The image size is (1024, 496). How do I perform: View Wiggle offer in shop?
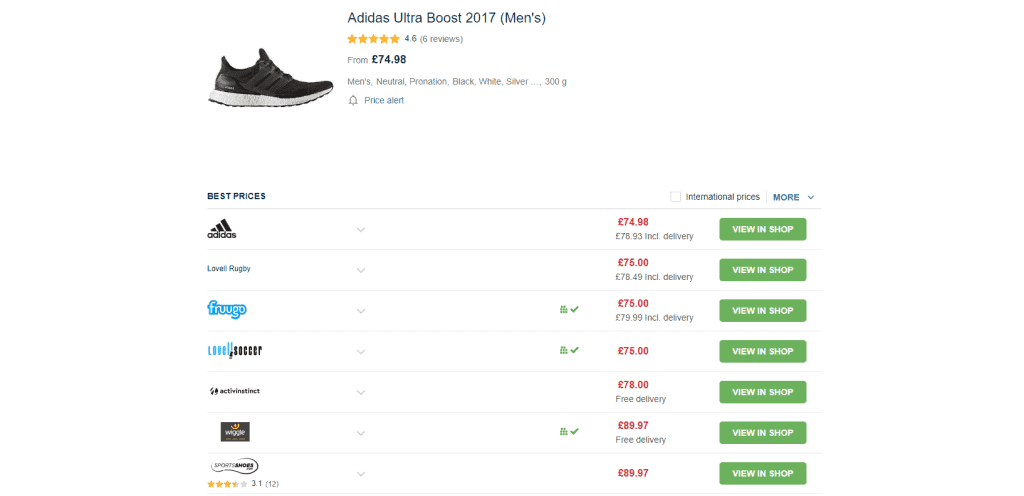(x=763, y=433)
